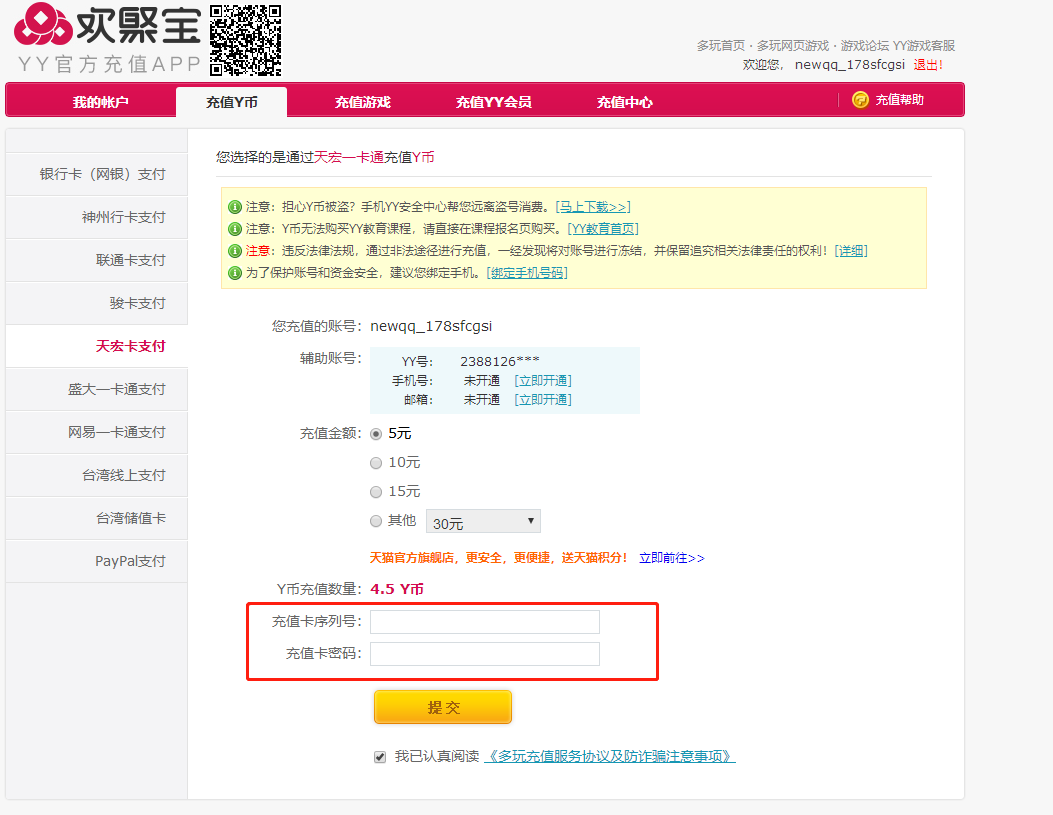Open 充值帮助 help link

pyautogui.click(x=899, y=100)
